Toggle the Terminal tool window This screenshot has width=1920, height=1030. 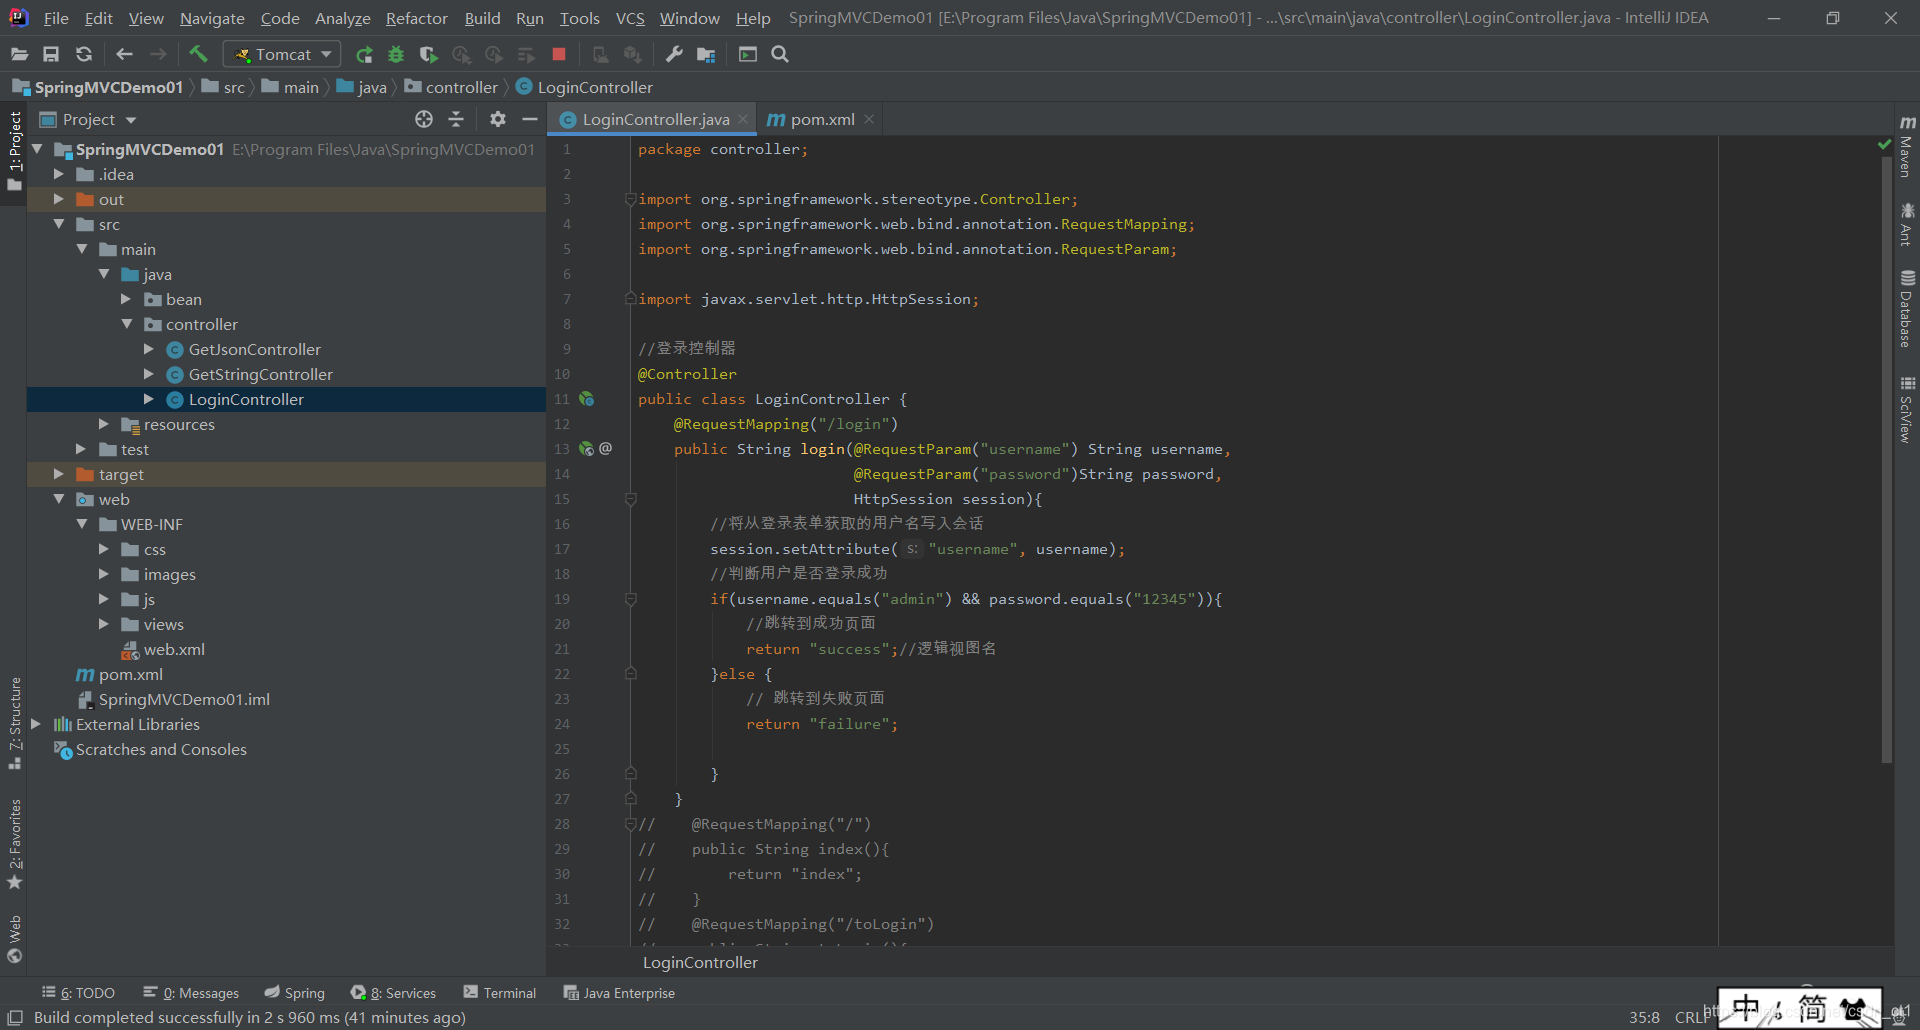click(x=500, y=993)
